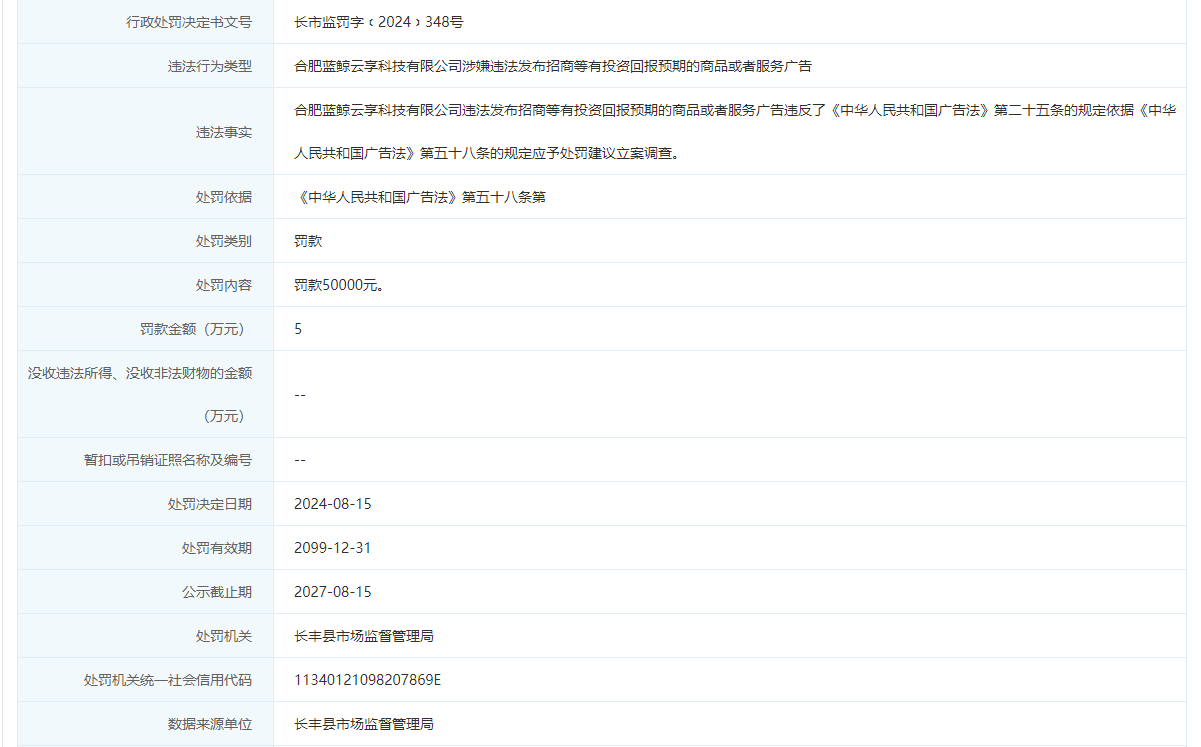Select the publicity deadline 2027-08-15

[332, 592]
